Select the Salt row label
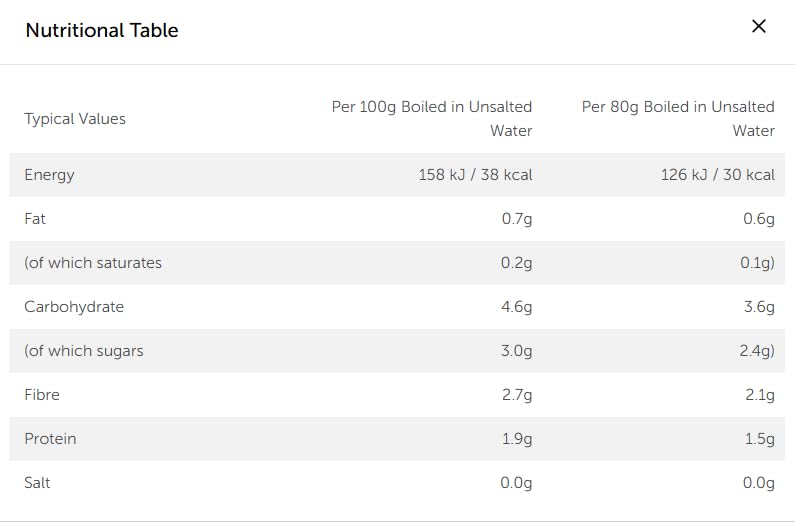This screenshot has width=795, height=522. pos(37,483)
